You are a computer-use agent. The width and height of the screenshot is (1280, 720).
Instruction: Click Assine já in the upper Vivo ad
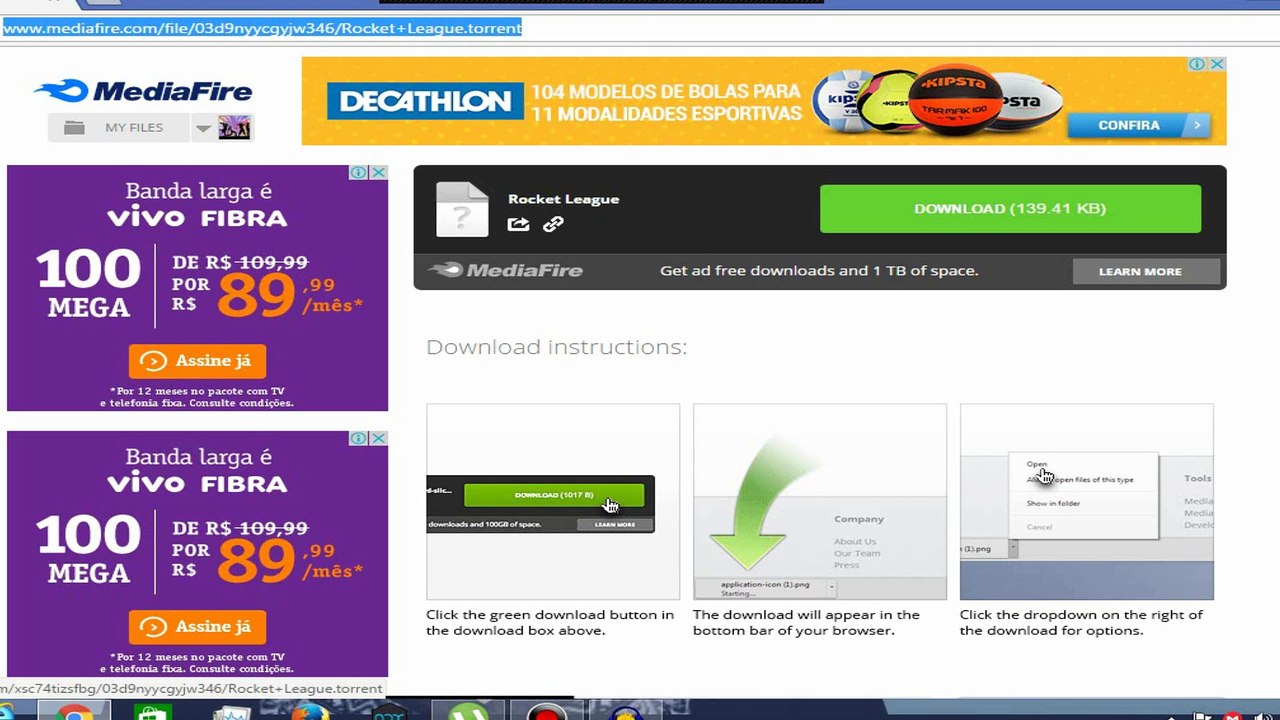197,361
